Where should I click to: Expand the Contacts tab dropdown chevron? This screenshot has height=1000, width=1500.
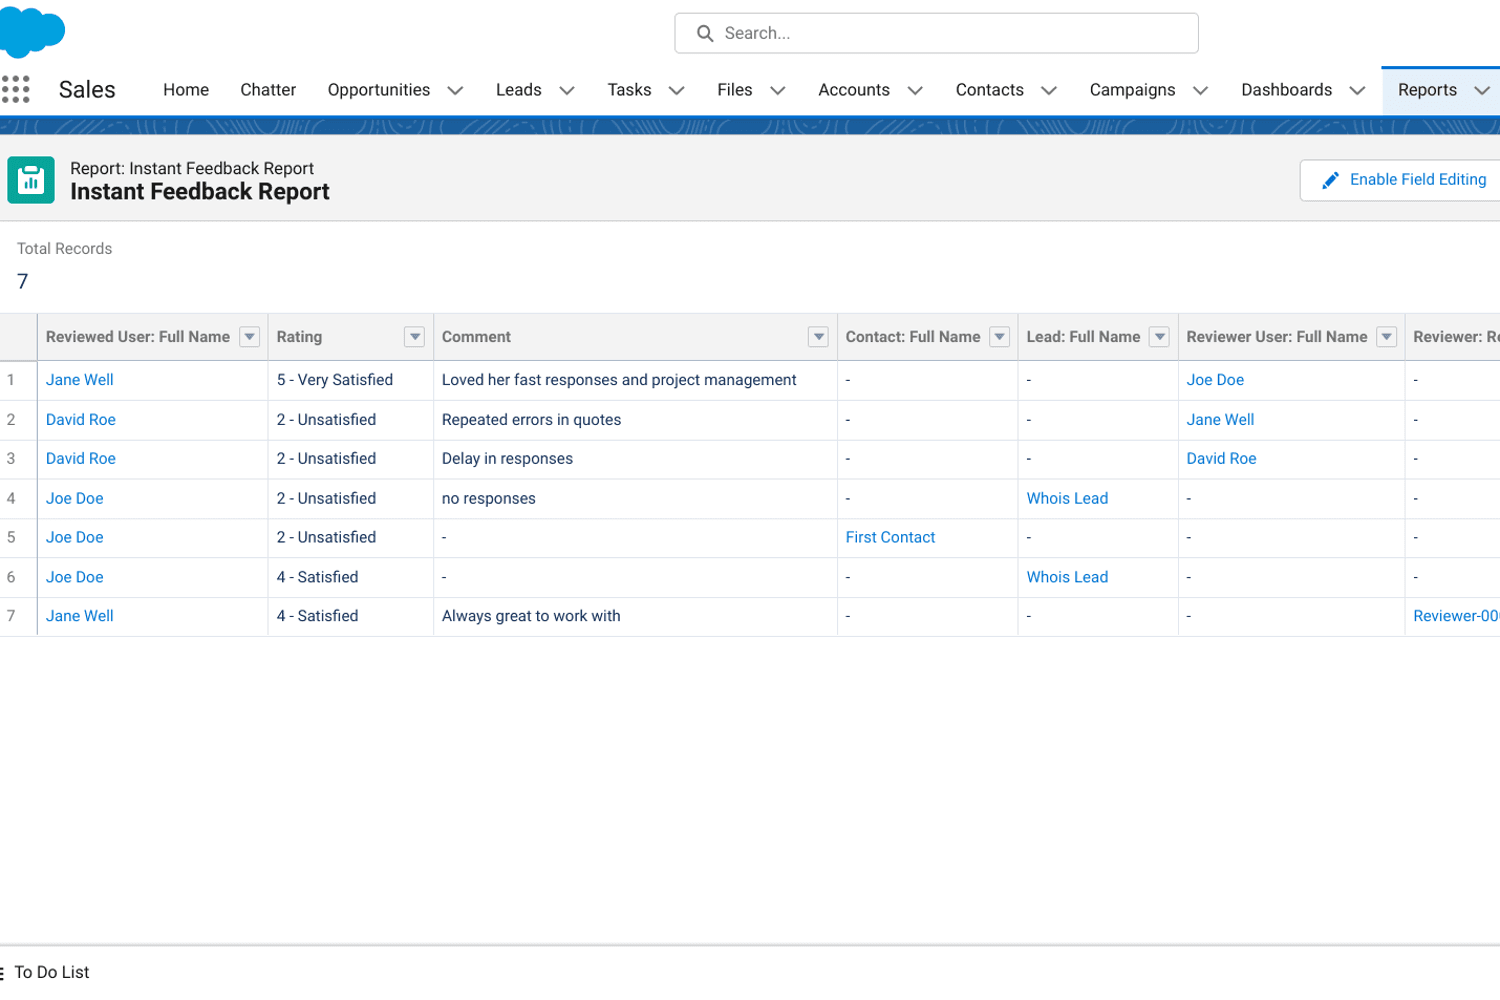click(x=1049, y=90)
